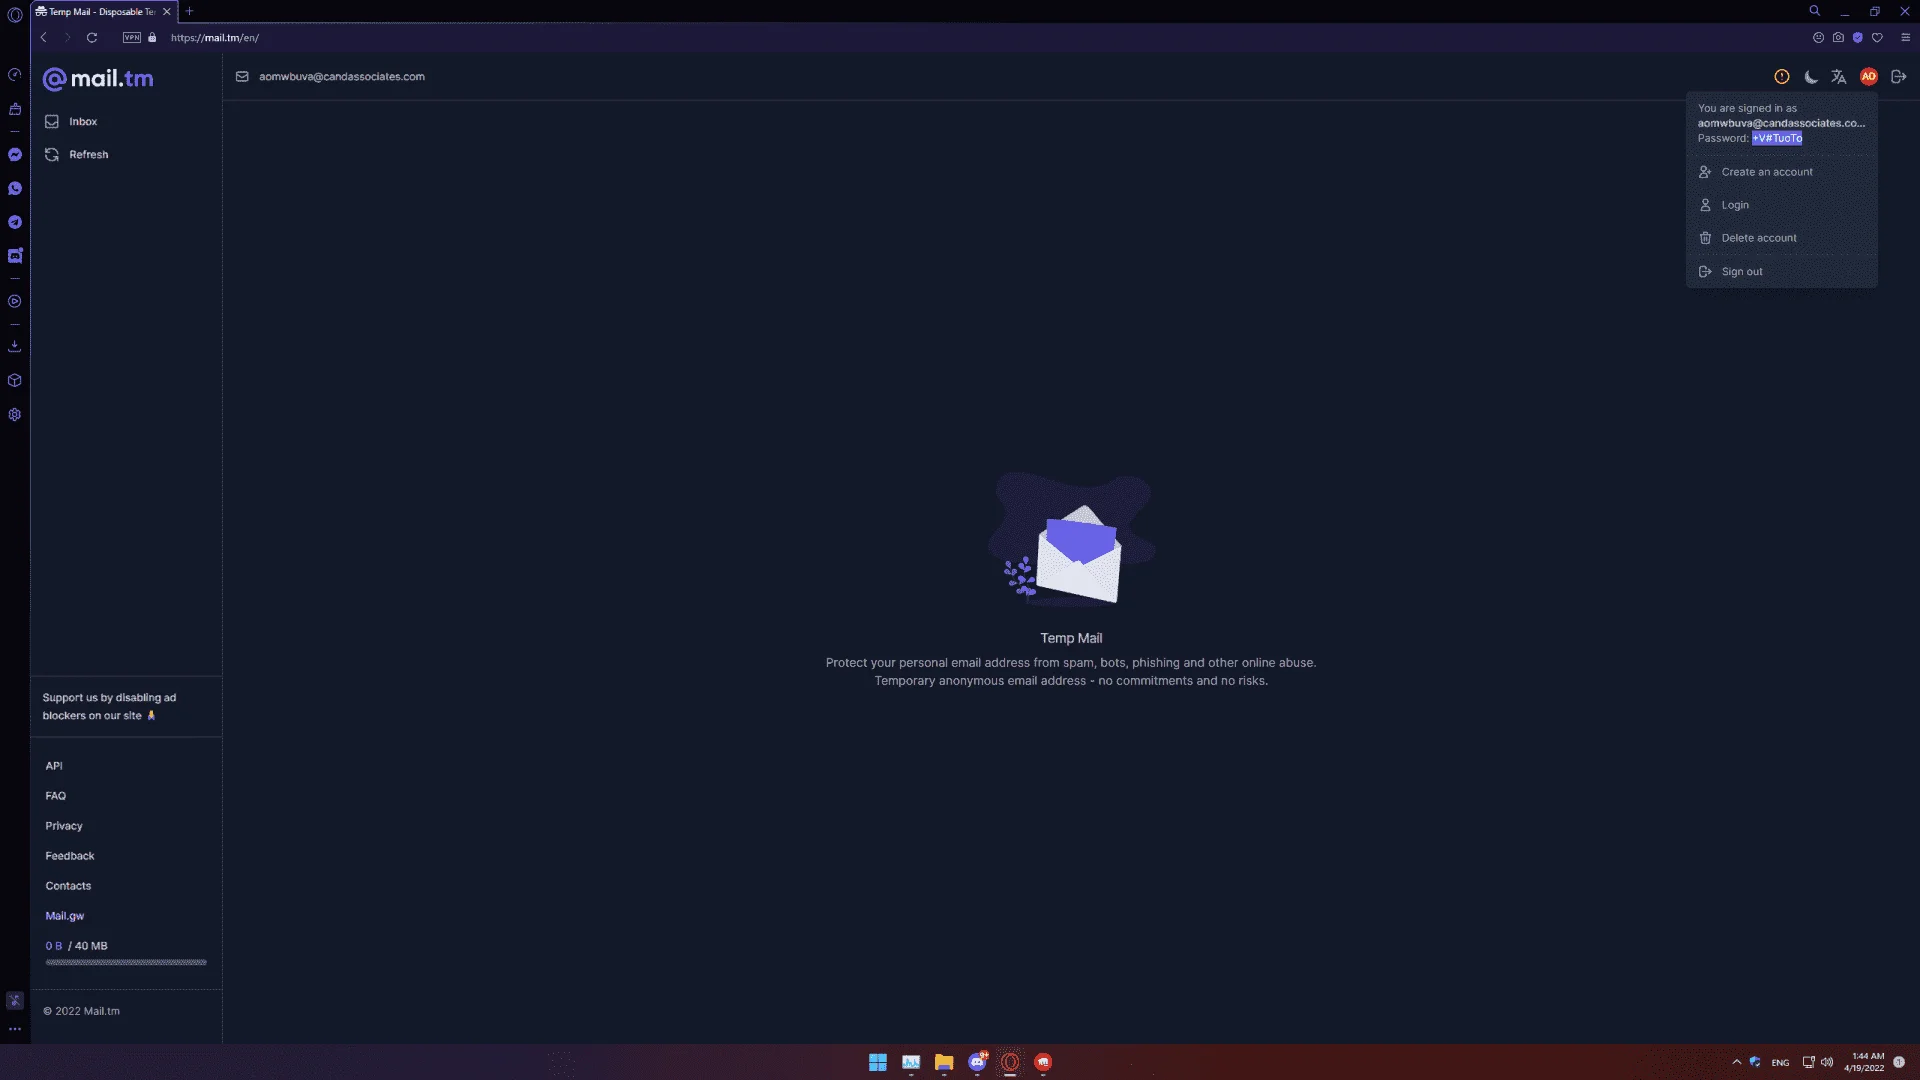The height and width of the screenshot is (1080, 1920).
Task: Open Telegram in the Opera sidebar
Action: [x=15, y=222]
